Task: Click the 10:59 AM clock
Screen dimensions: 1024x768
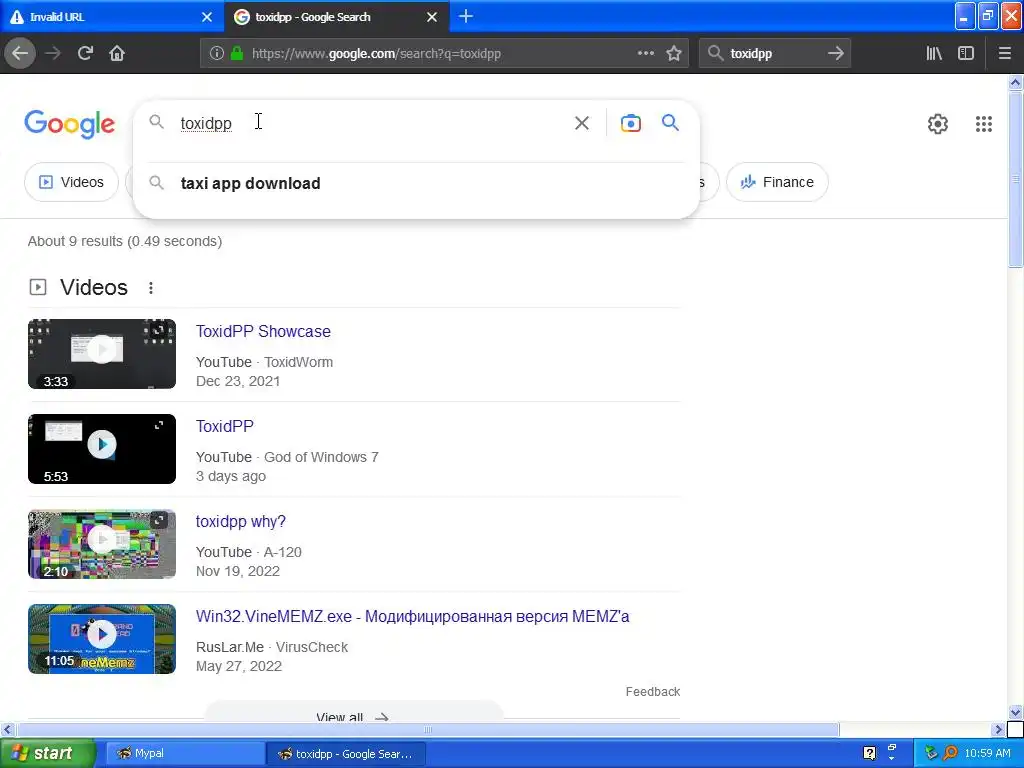Action: [x=987, y=754]
